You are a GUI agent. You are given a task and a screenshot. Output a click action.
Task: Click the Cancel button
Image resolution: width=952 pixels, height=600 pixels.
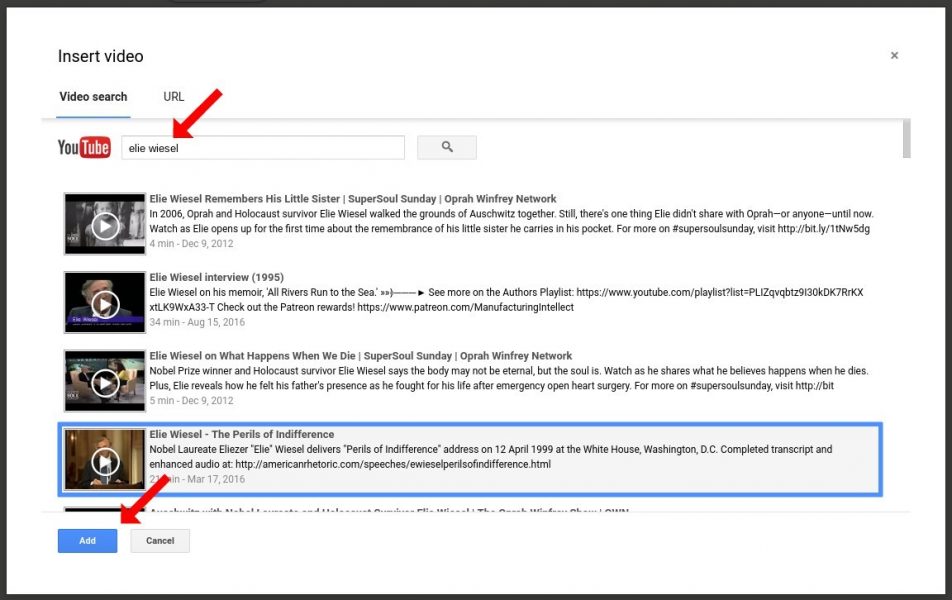(x=159, y=540)
